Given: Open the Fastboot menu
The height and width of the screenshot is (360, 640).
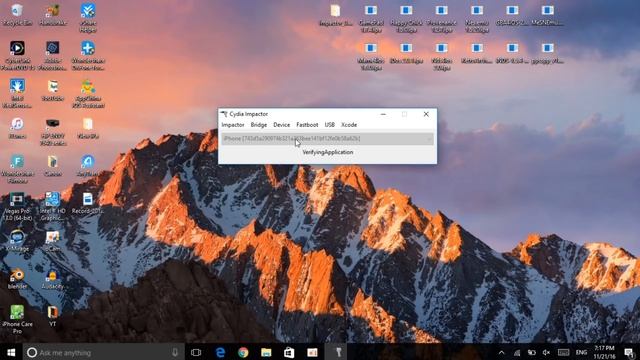Looking at the screenshot, I should click(x=307, y=125).
